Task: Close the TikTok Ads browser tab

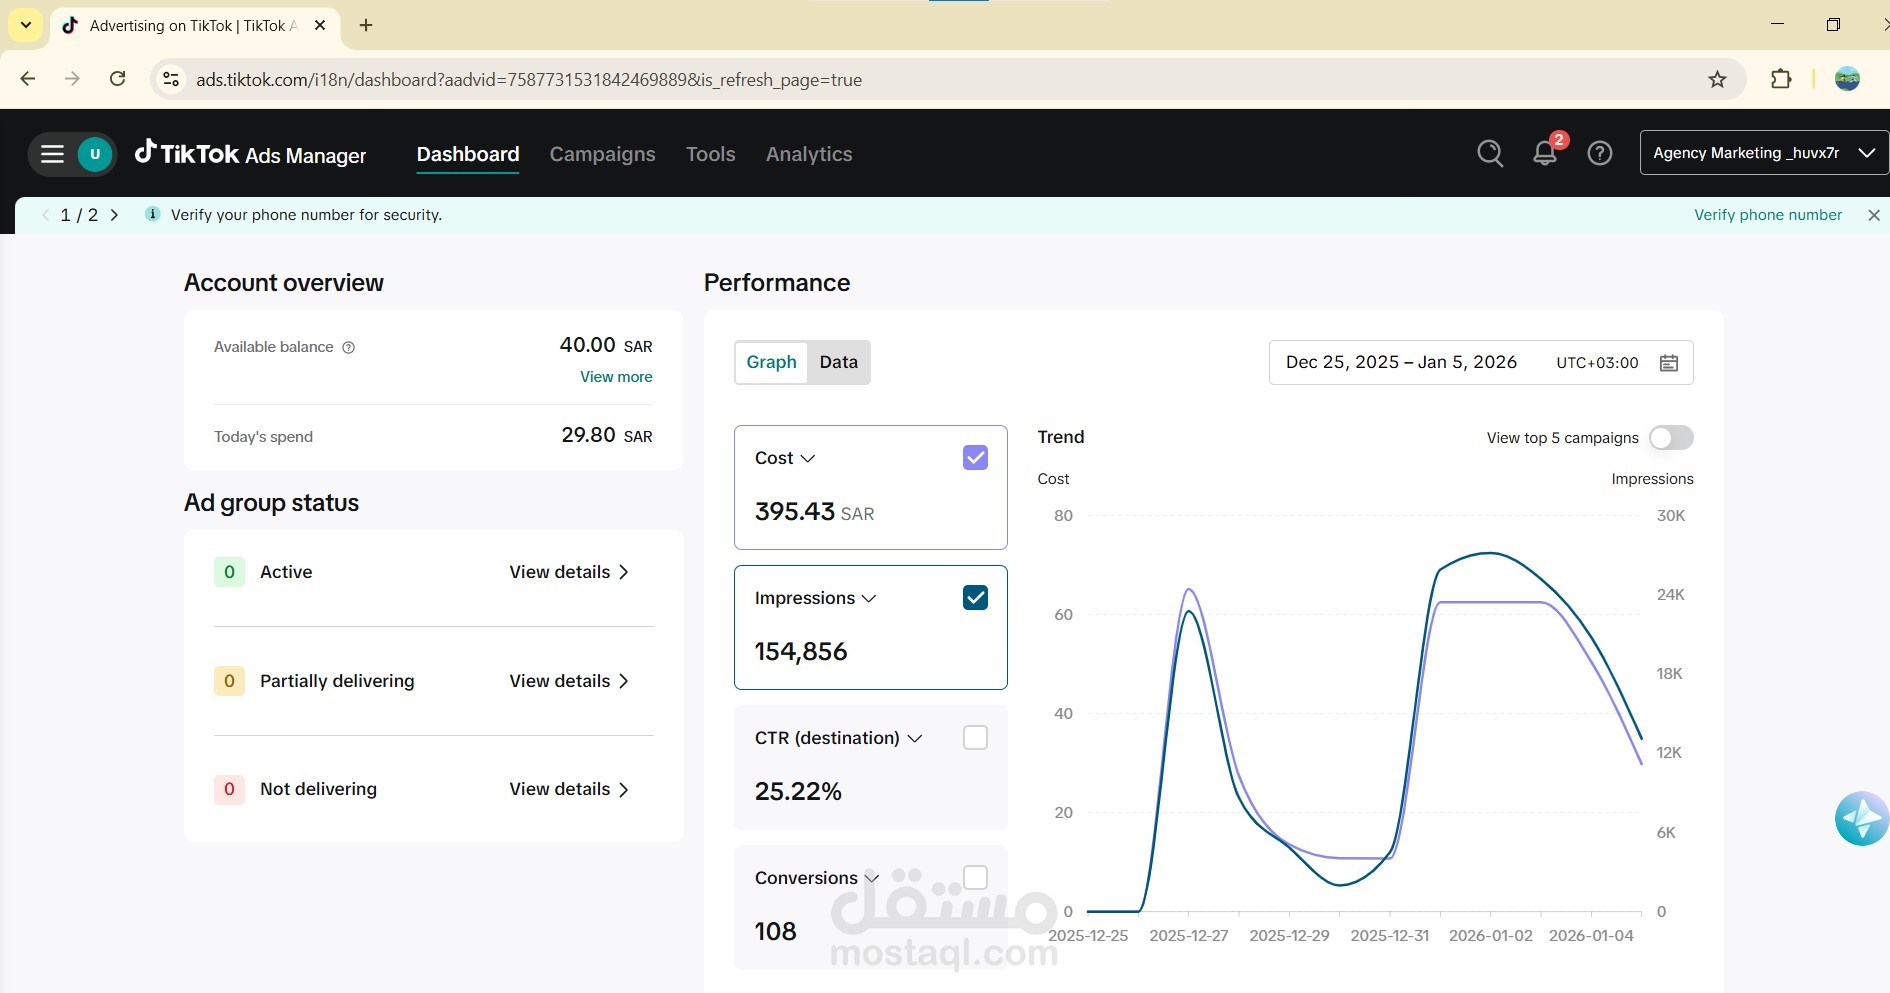Action: 320,25
